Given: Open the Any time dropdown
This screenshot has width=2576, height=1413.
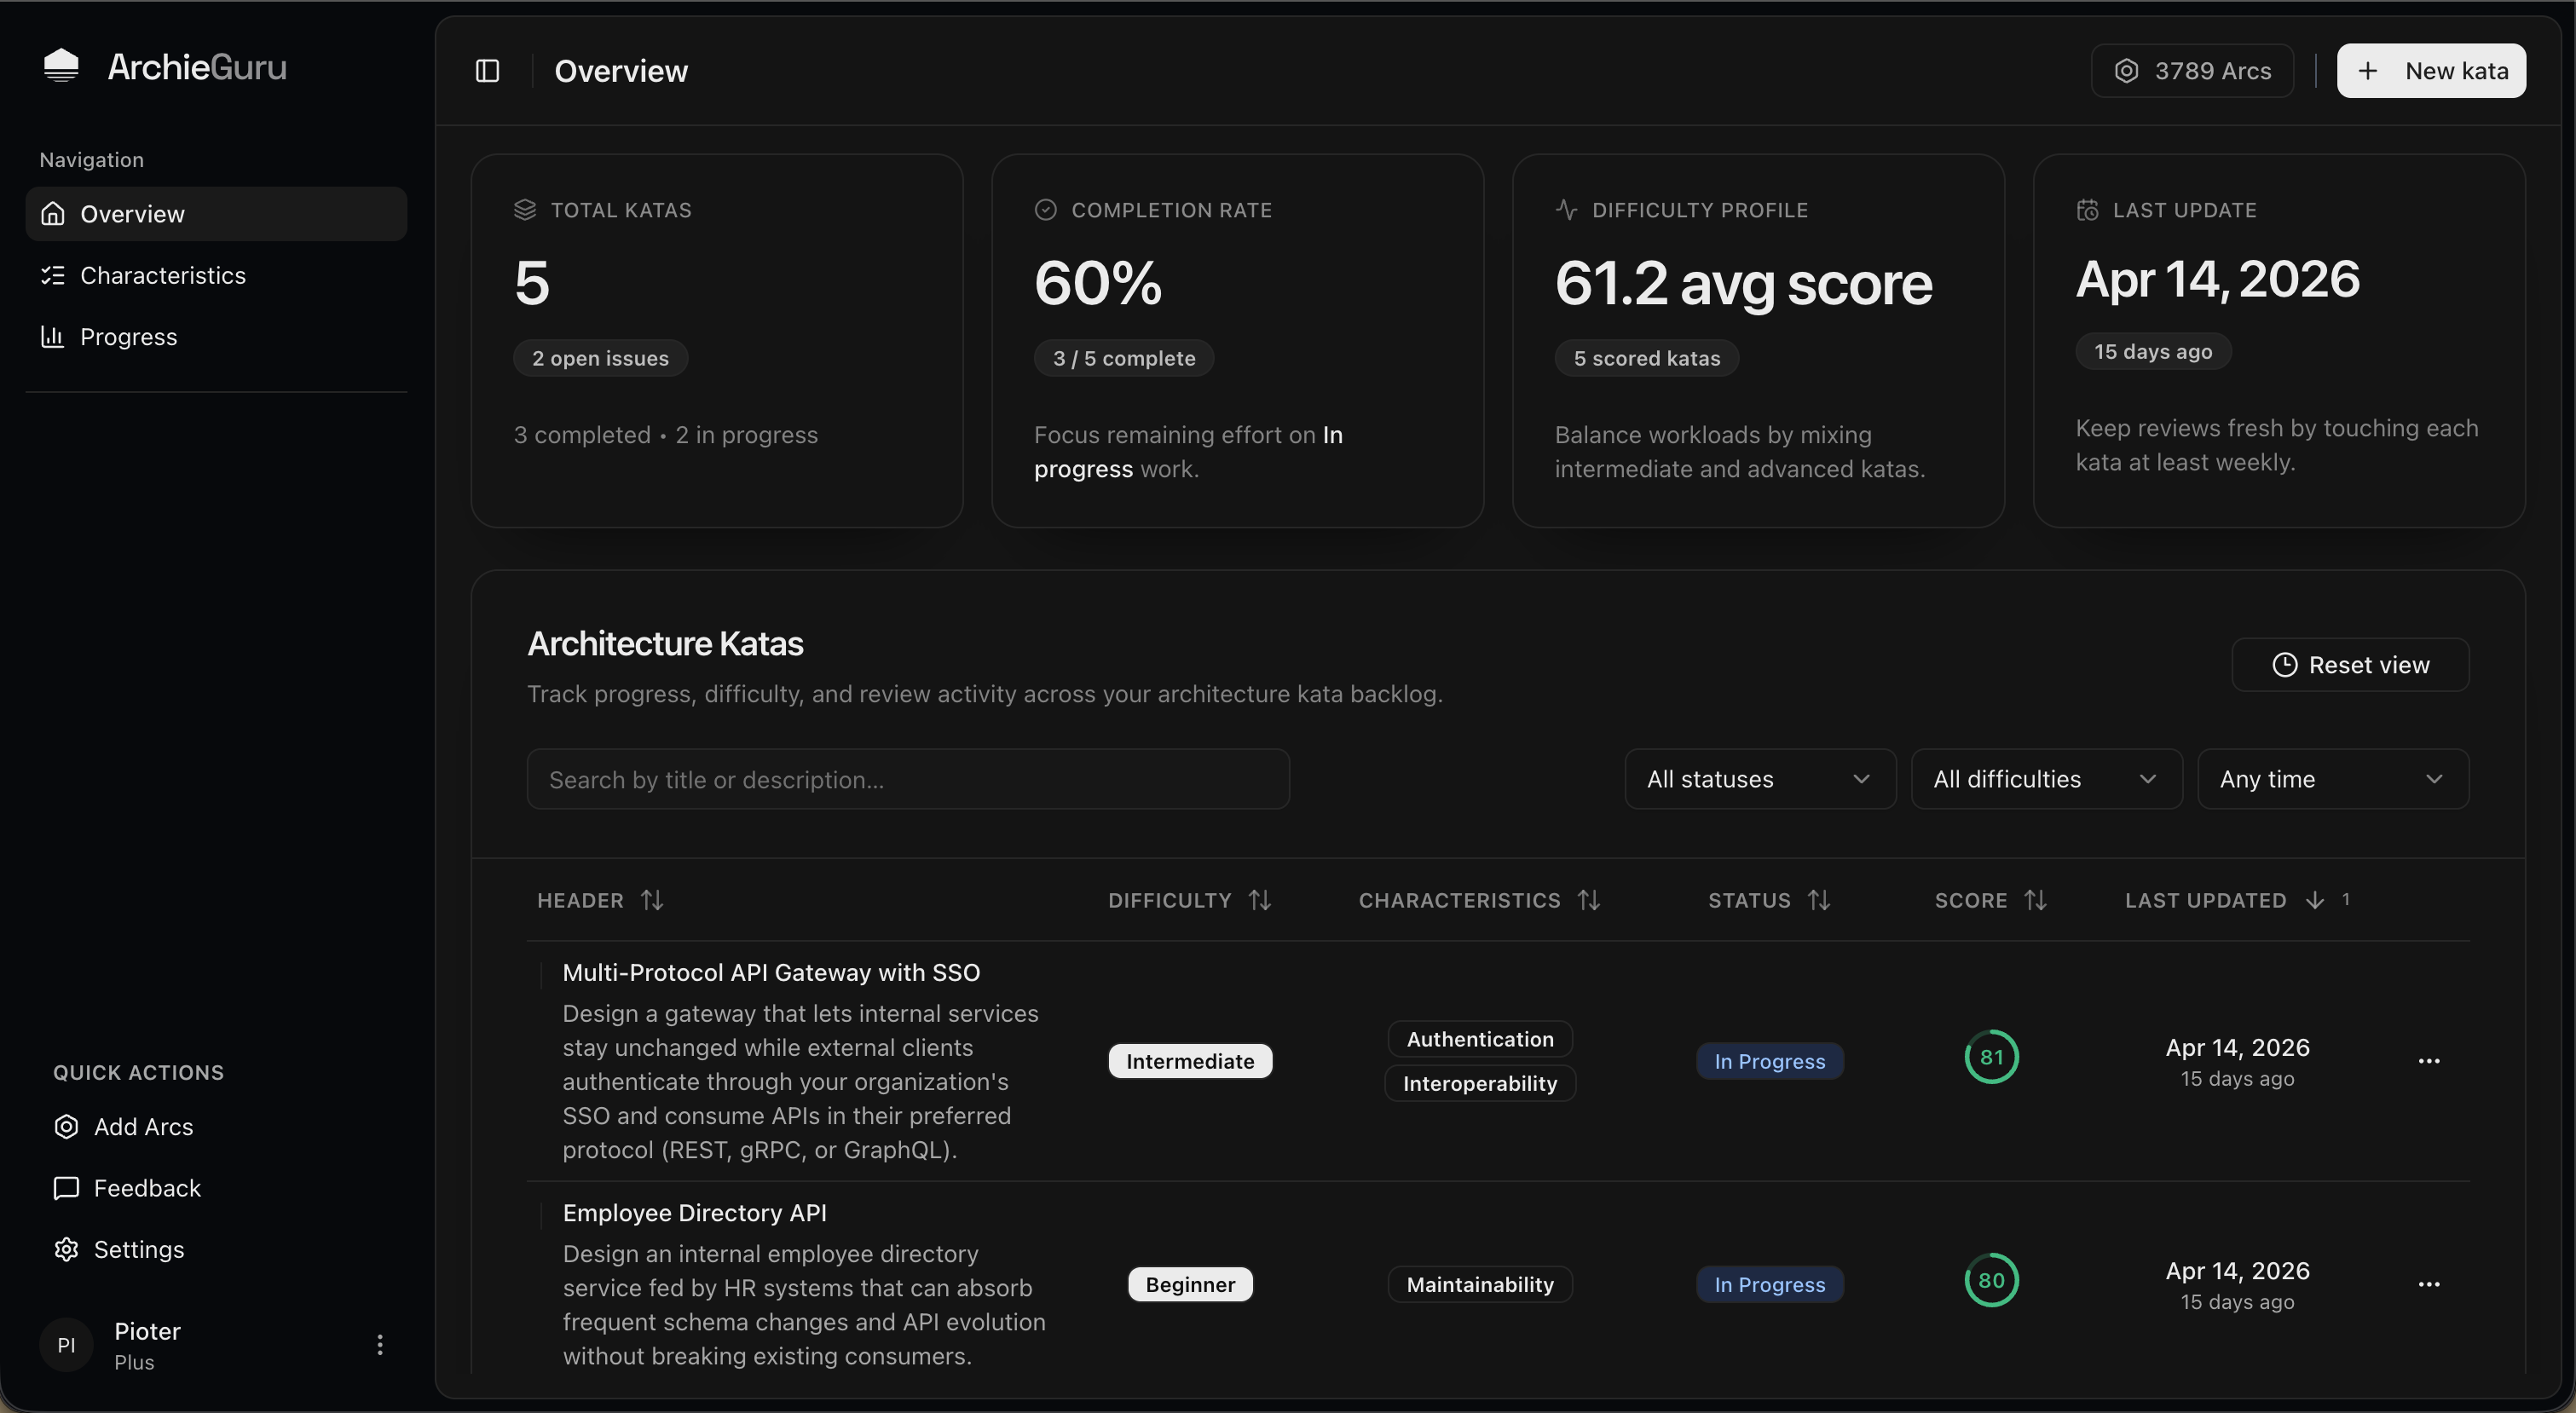Looking at the screenshot, I should point(2332,779).
